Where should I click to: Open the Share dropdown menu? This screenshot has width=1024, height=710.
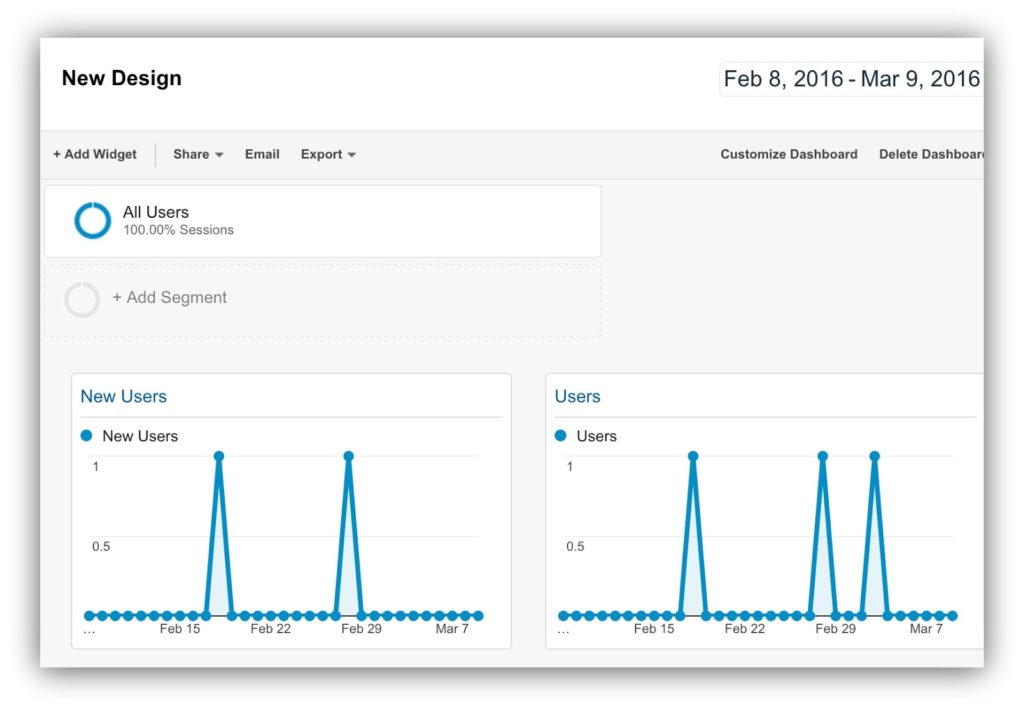(197, 154)
